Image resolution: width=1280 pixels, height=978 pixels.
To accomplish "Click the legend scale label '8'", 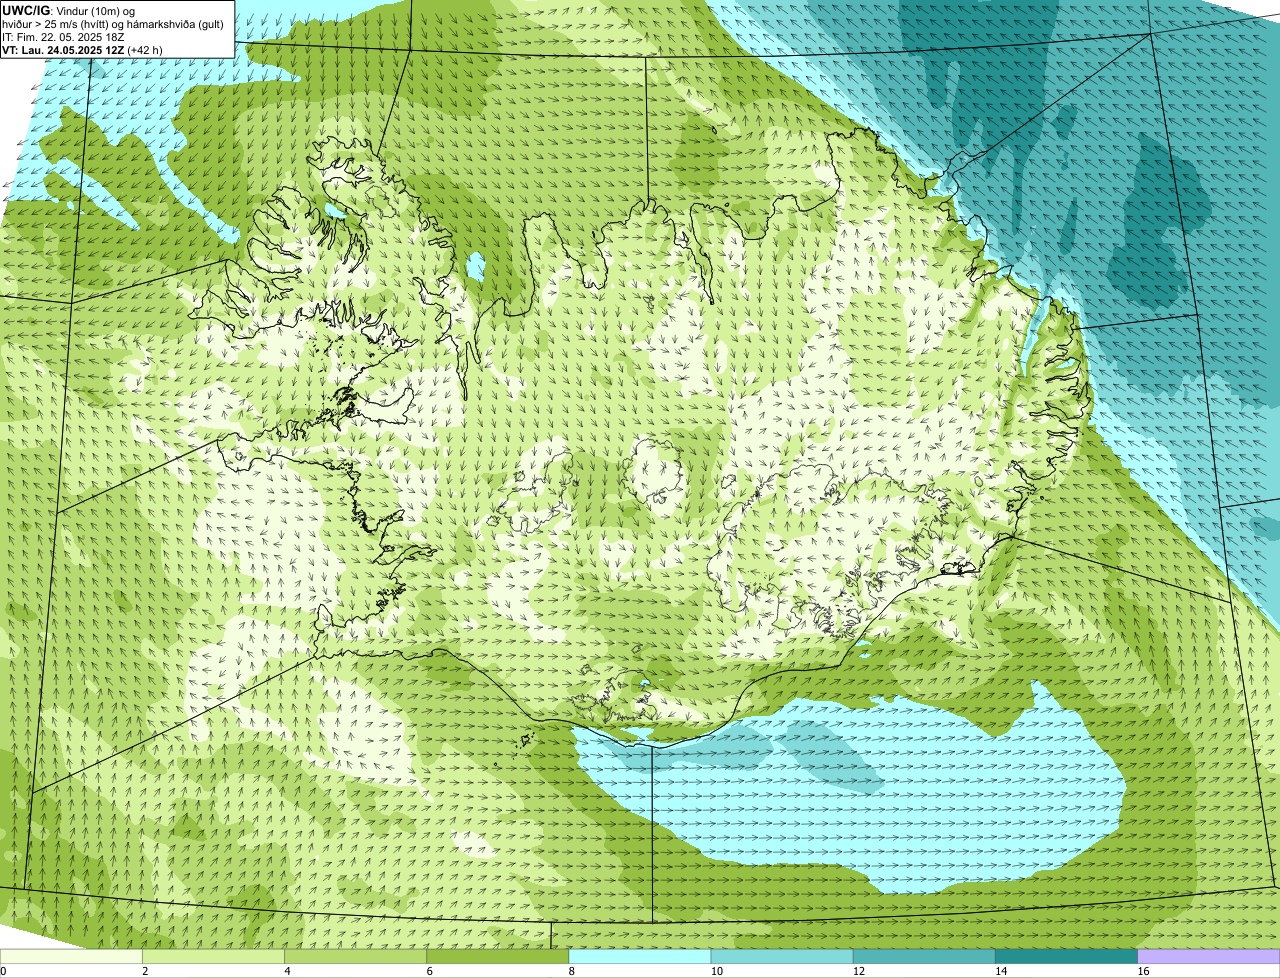I will [571, 971].
